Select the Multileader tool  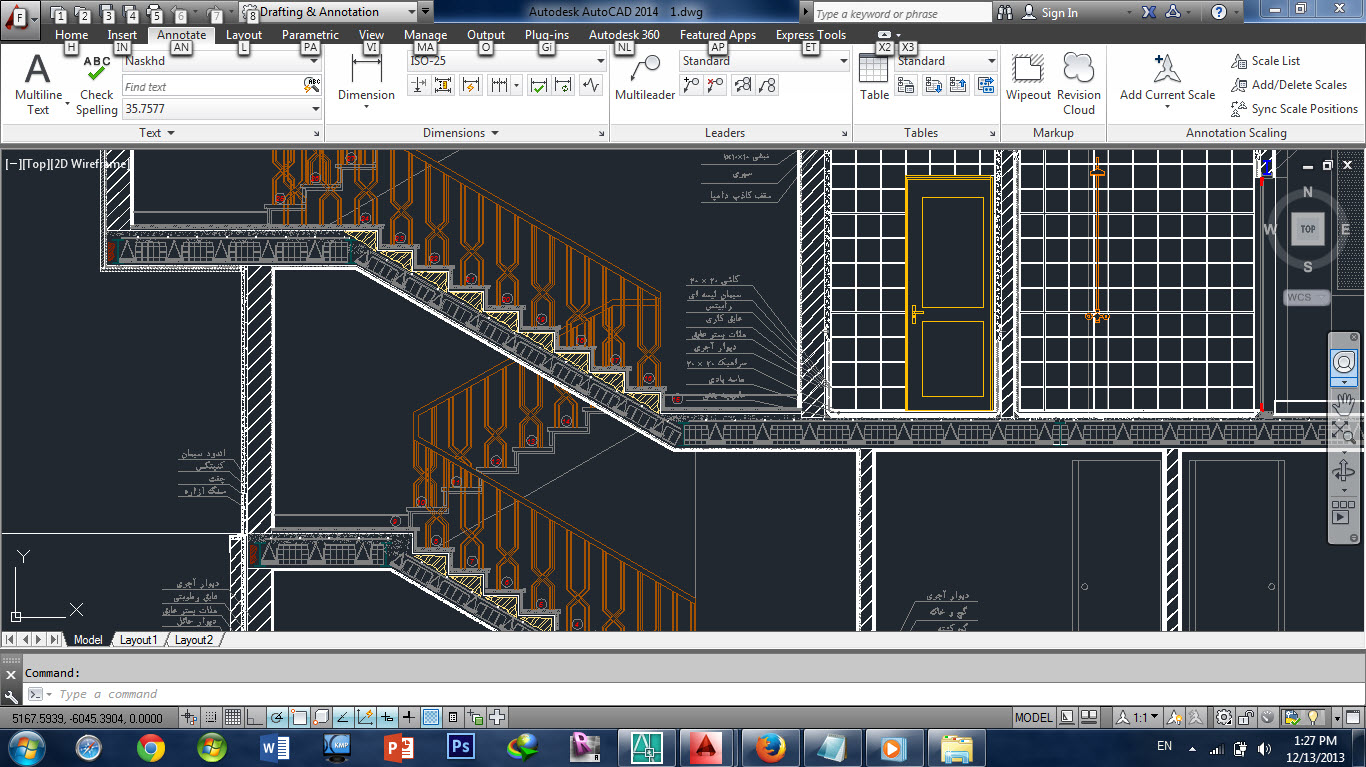(x=644, y=78)
